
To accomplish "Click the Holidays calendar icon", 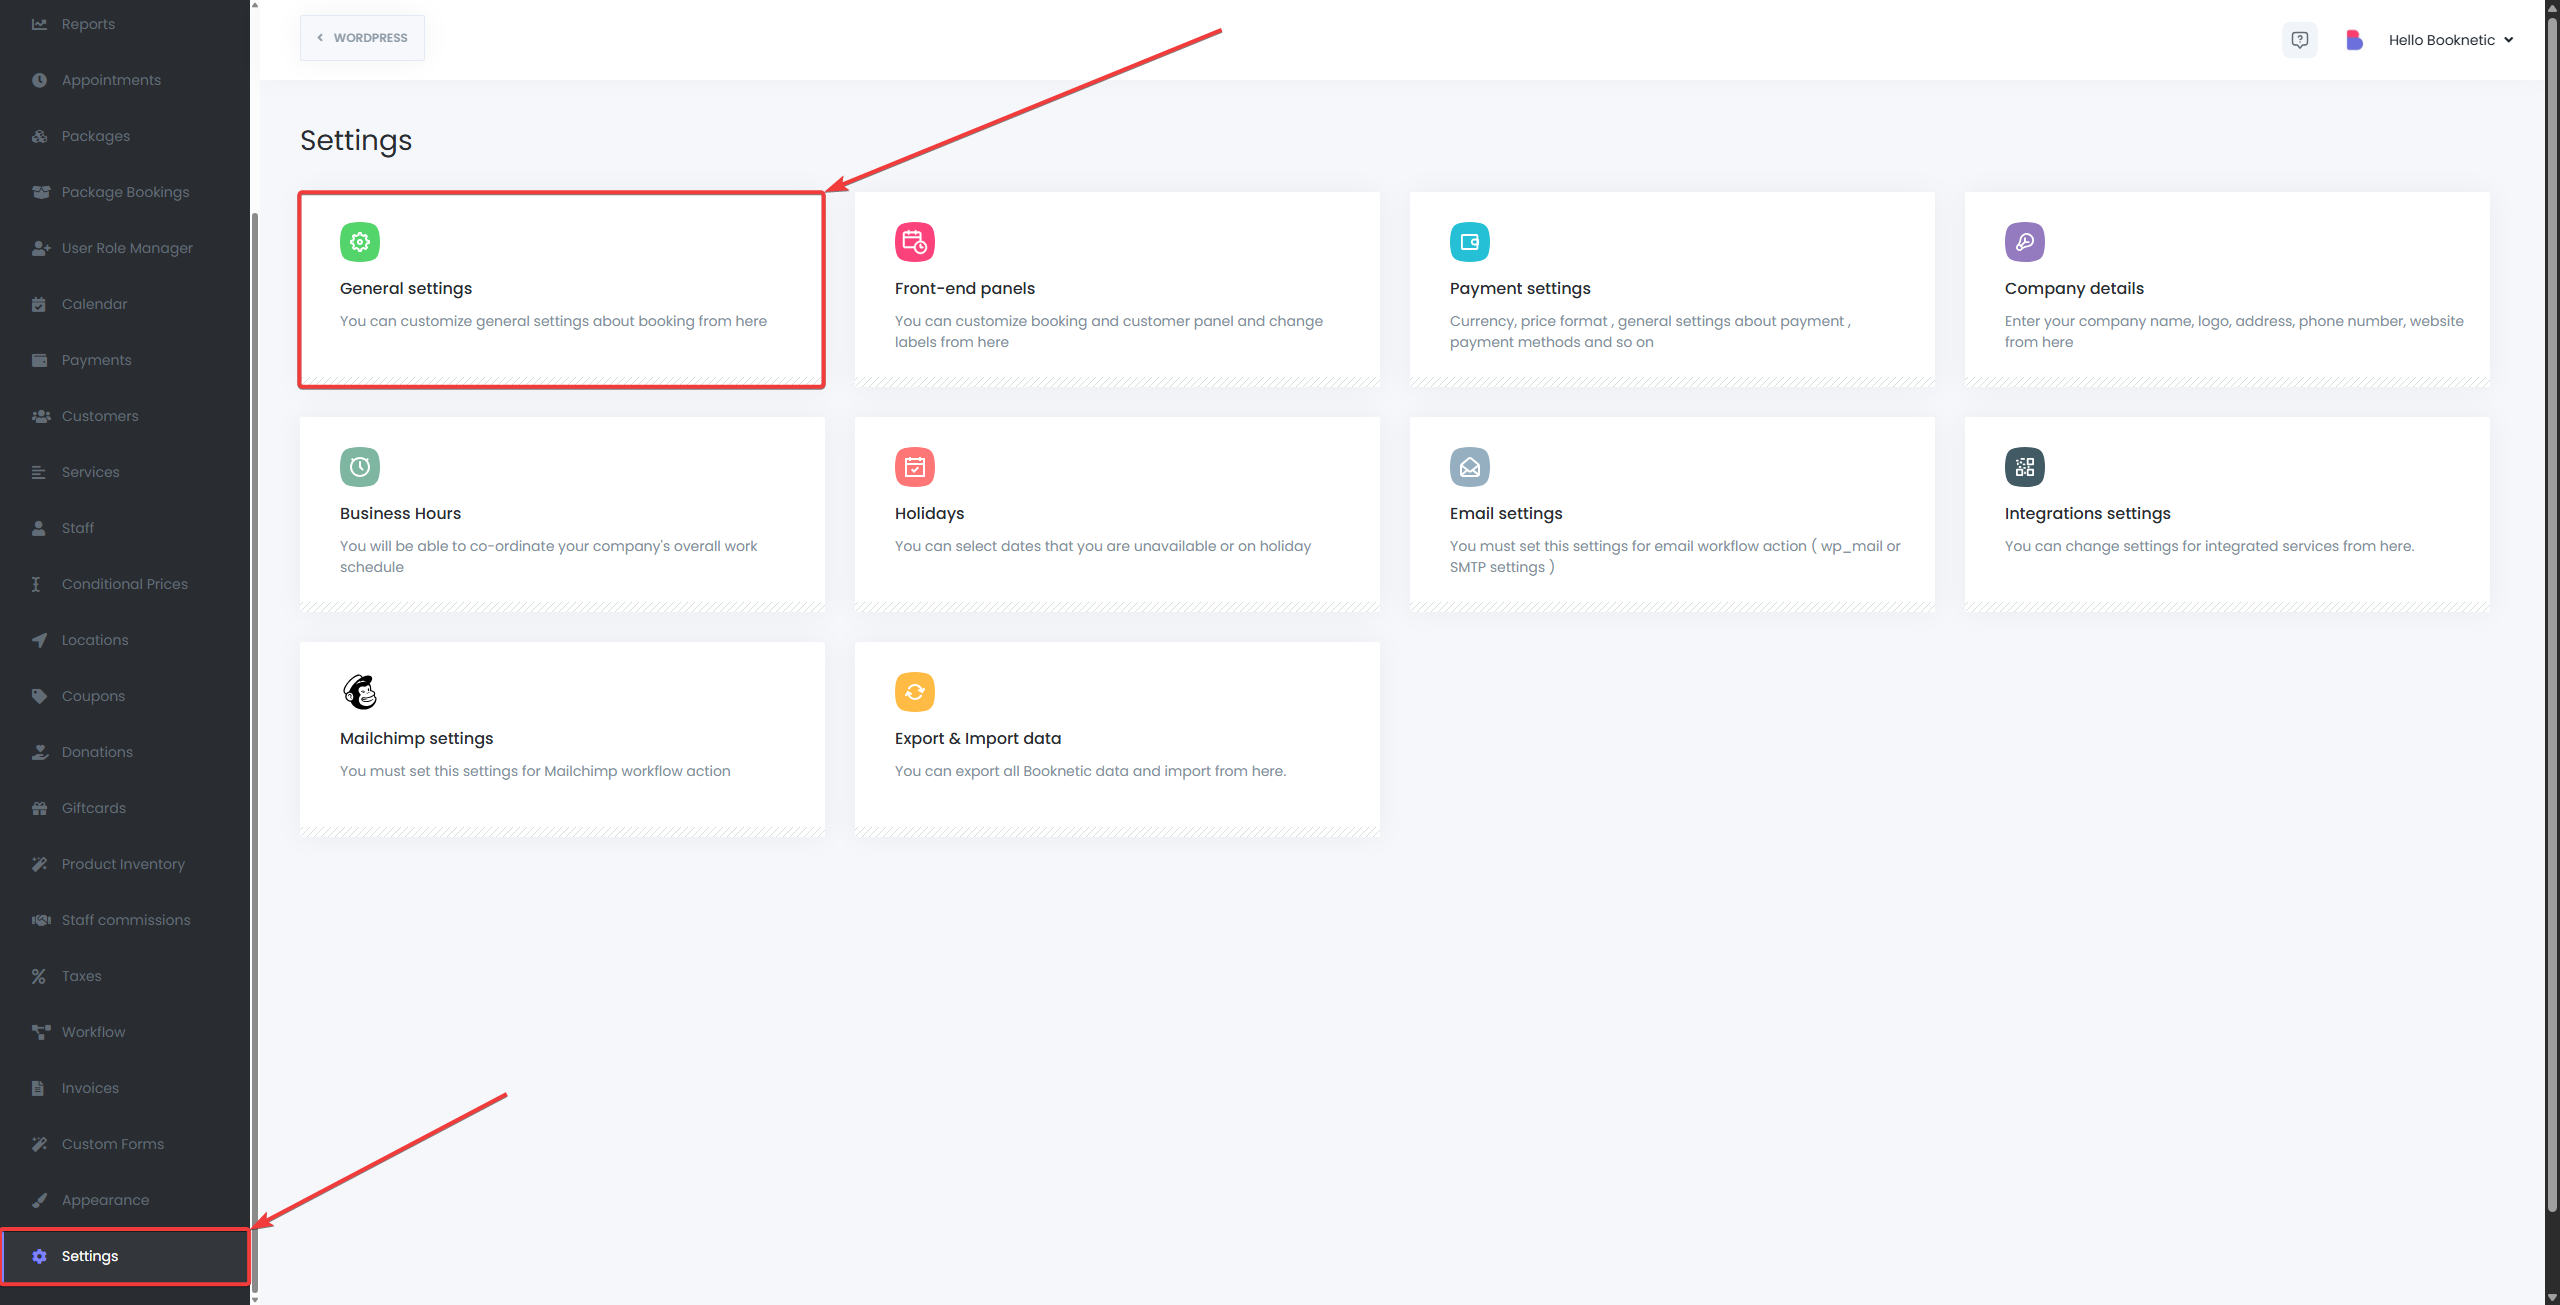I will coord(914,467).
